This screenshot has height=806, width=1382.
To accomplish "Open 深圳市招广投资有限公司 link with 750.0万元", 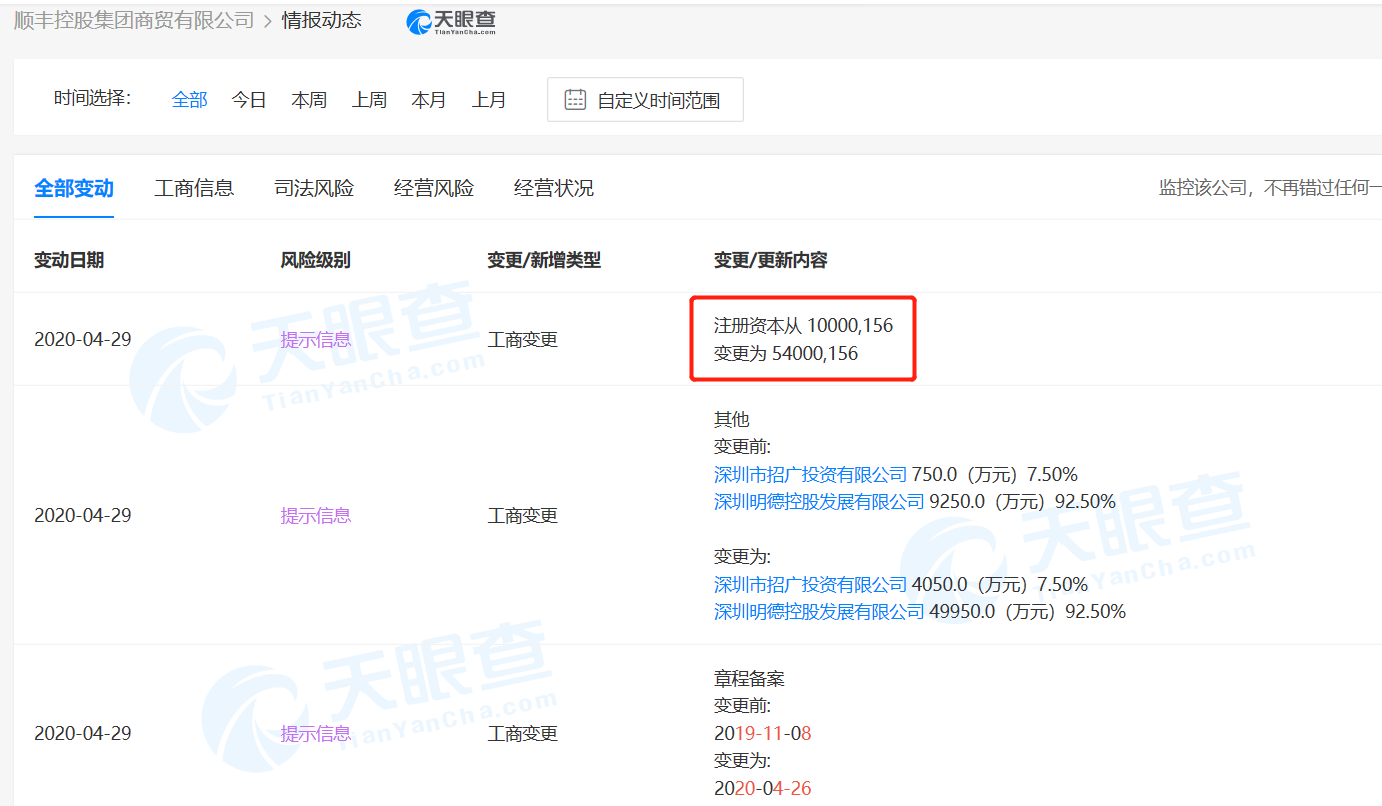I will click(x=810, y=474).
